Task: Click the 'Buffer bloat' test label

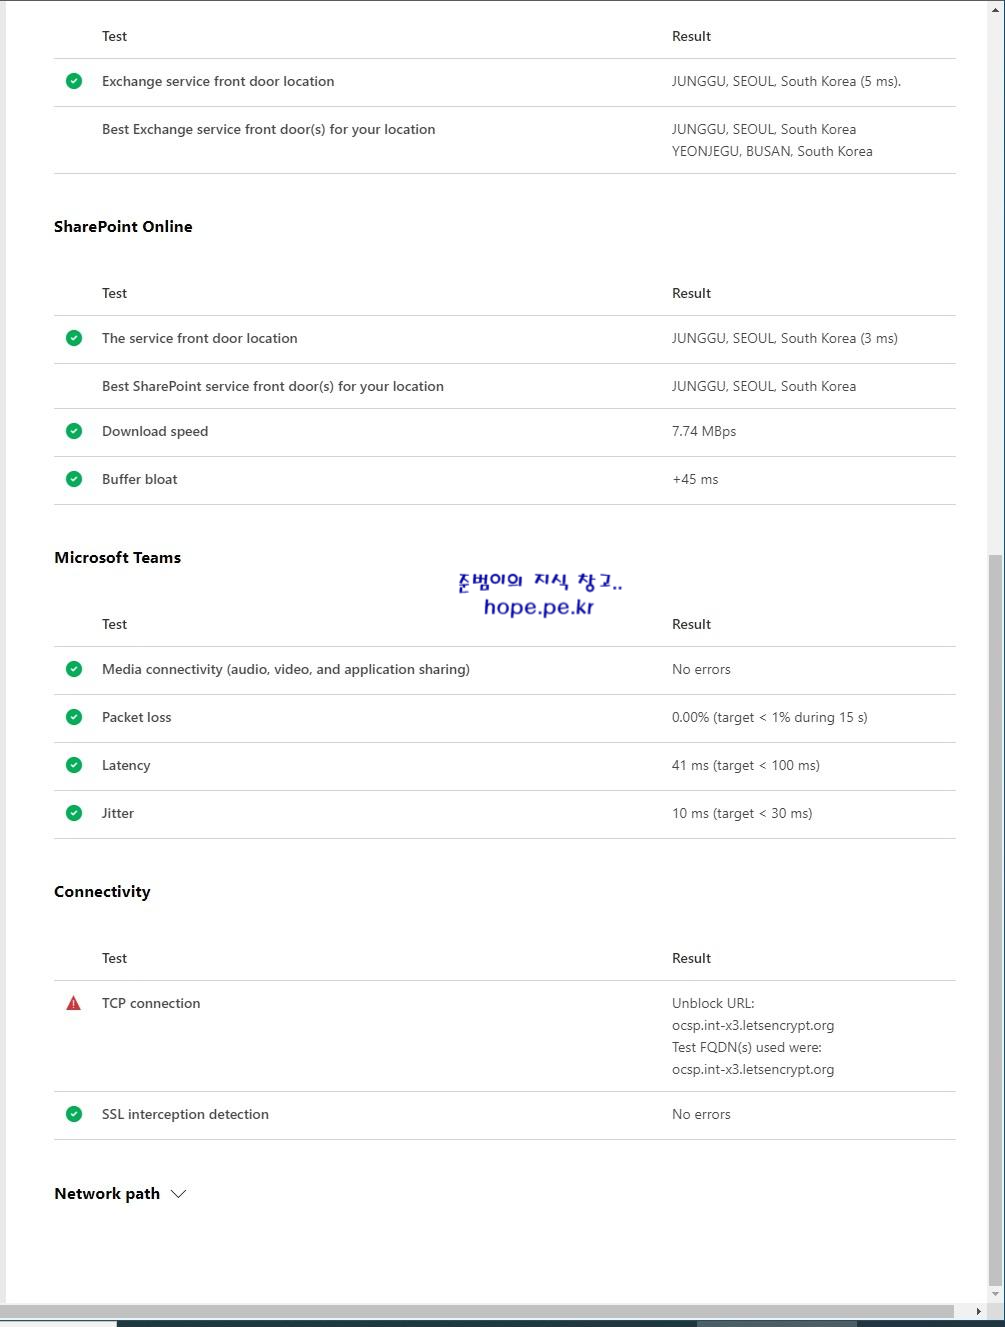Action: [x=140, y=479]
